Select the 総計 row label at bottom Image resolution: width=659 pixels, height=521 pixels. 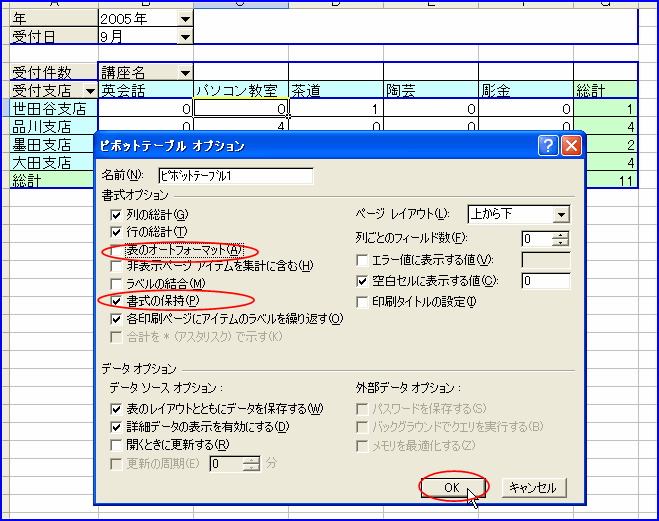tap(53, 180)
